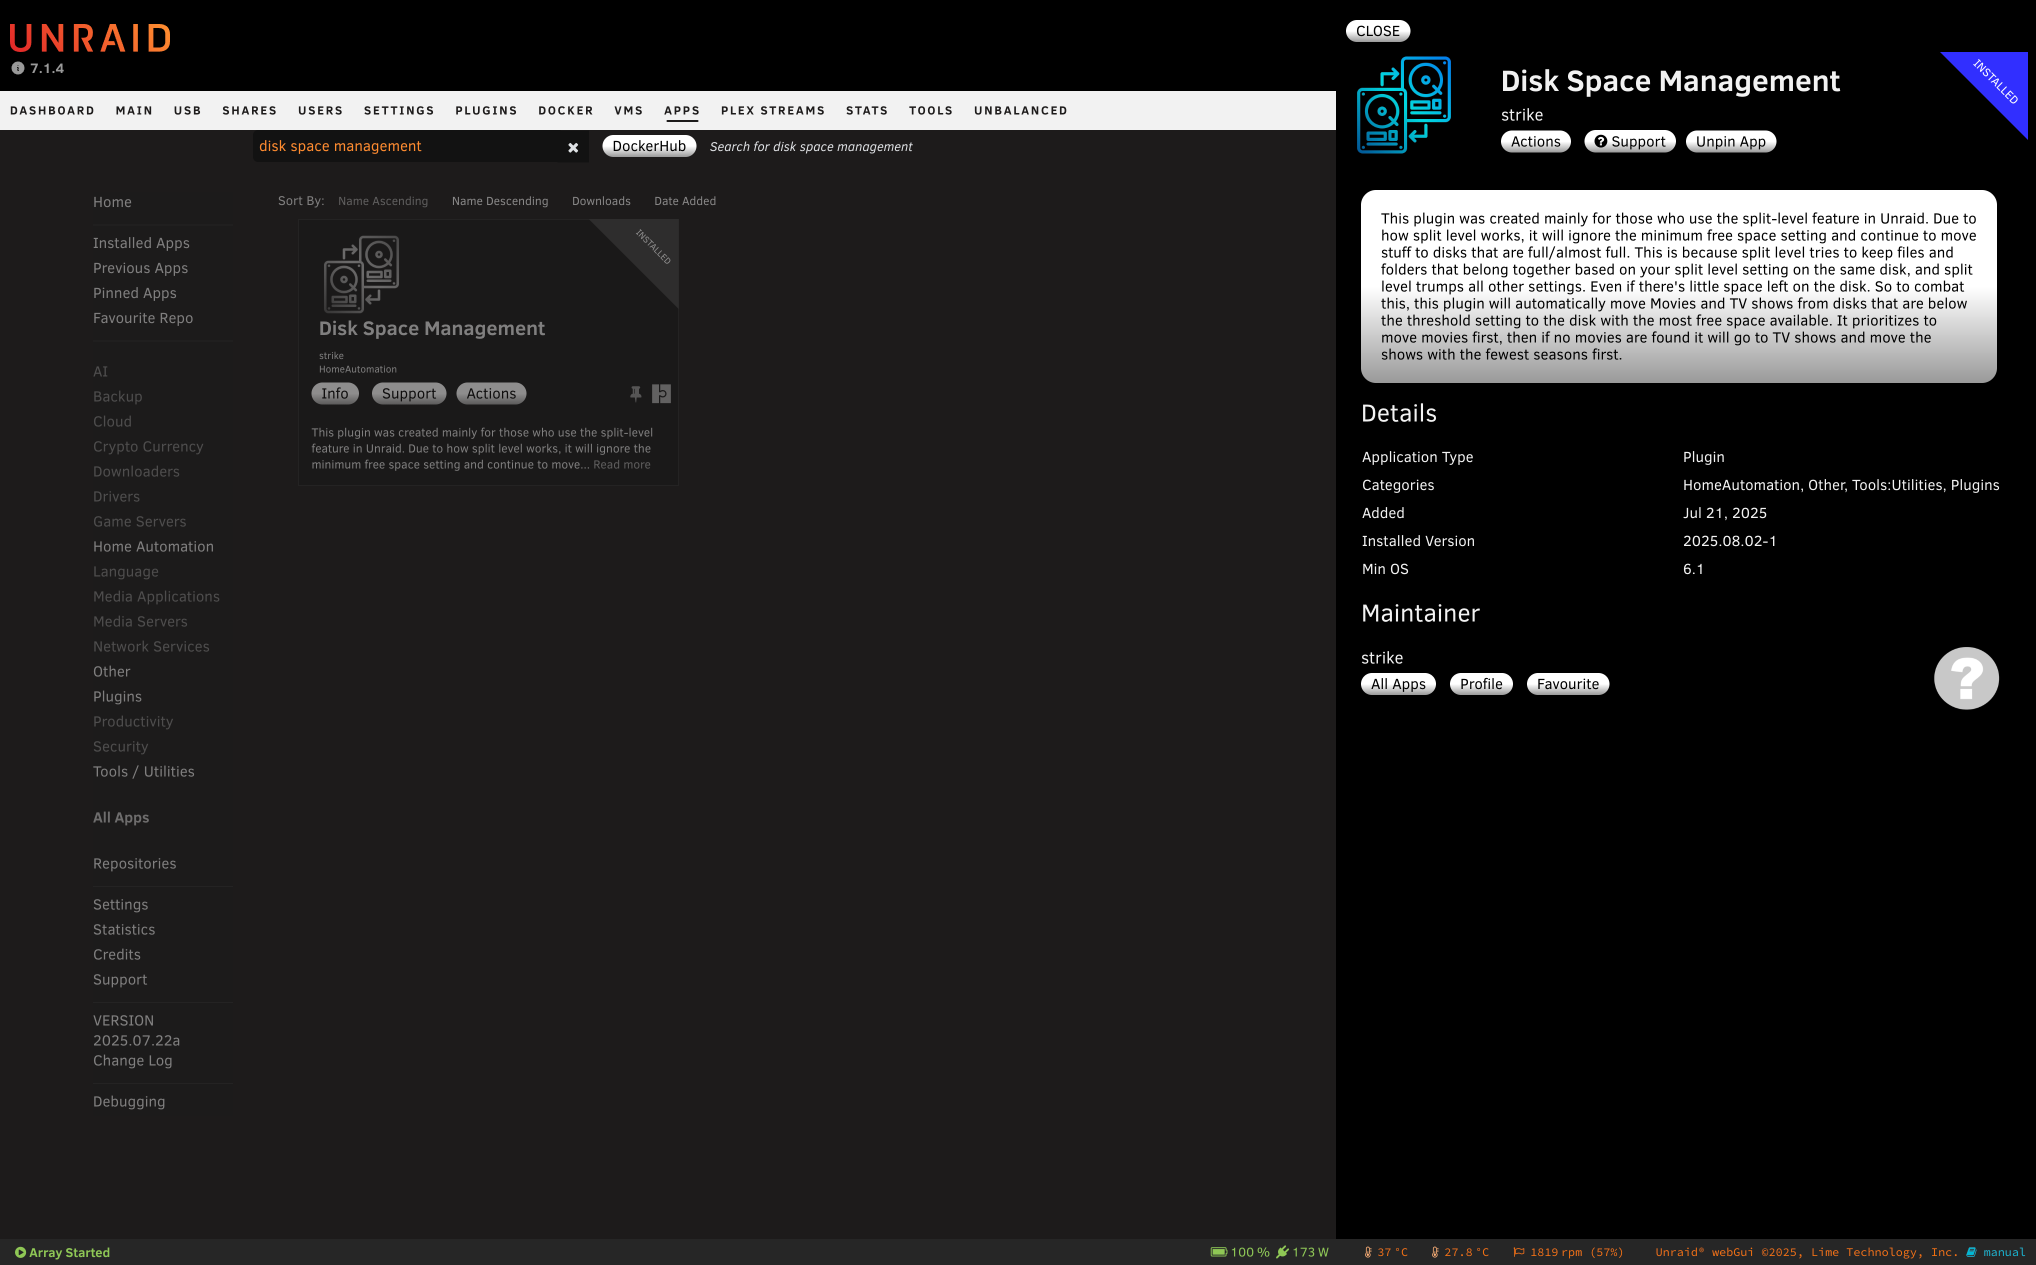Select the Other category
Image resolution: width=2036 pixels, height=1265 pixels.
pyautogui.click(x=112, y=672)
